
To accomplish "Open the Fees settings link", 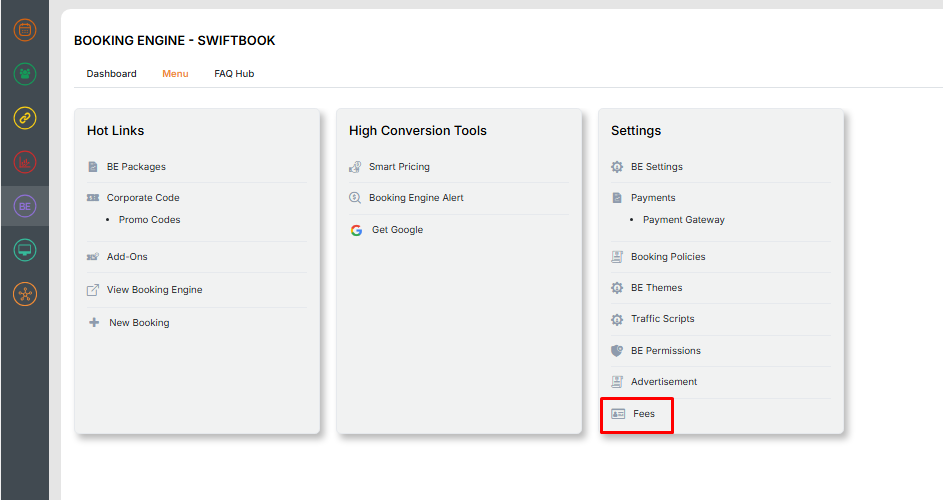I will tap(643, 414).
